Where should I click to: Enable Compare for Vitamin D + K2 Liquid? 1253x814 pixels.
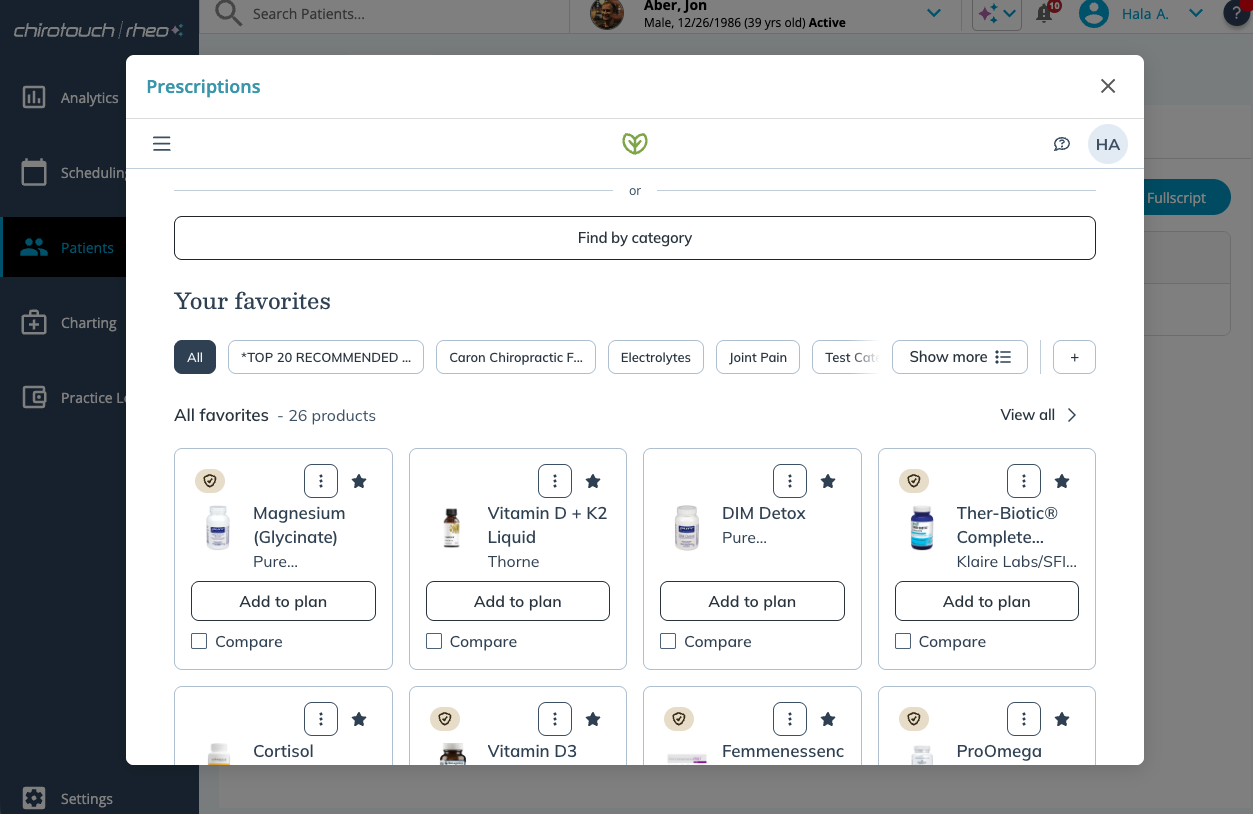pyautogui.click(x=434, y=641)
